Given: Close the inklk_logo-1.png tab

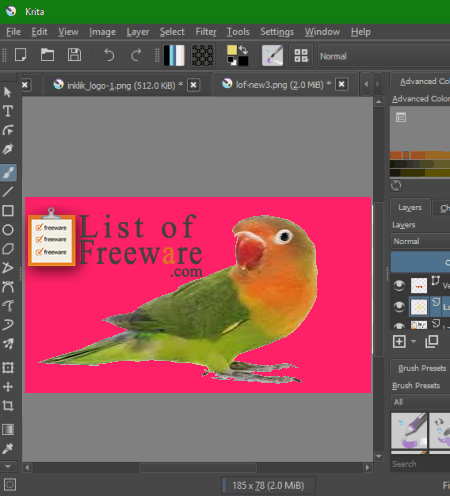Looking at the screenshot, I should click(193, 85).
